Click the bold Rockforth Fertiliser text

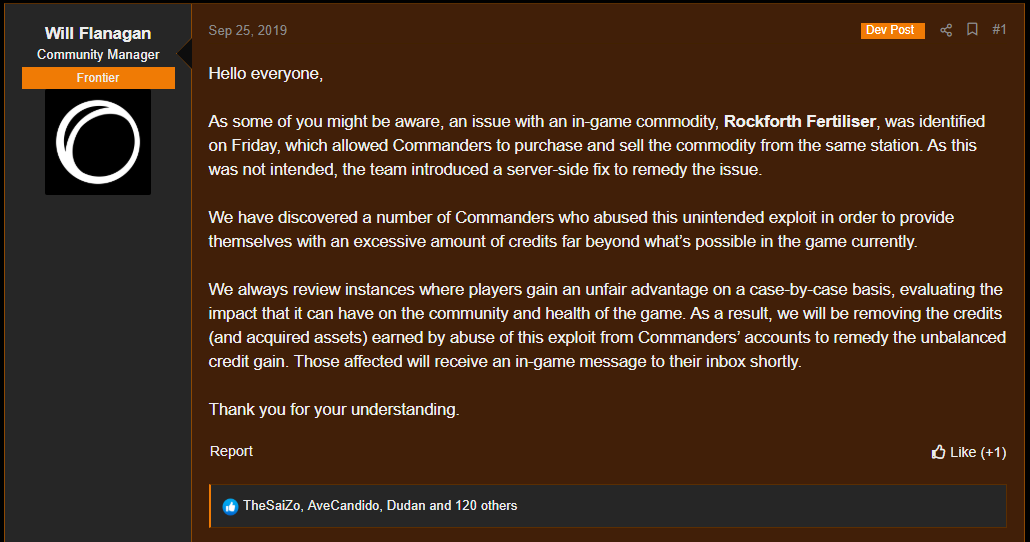[x=799, y=122]
